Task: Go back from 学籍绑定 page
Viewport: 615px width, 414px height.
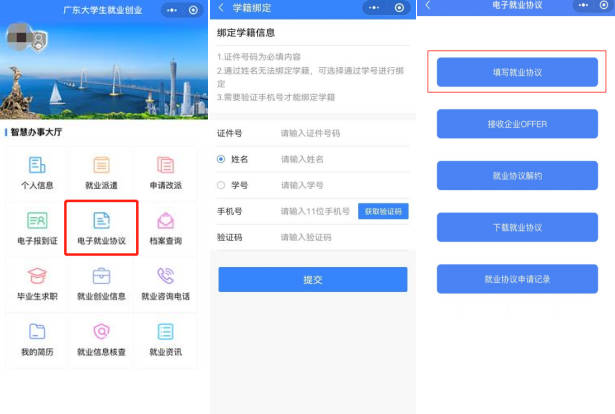Action: pyautogui.click(x=221, y=8)
